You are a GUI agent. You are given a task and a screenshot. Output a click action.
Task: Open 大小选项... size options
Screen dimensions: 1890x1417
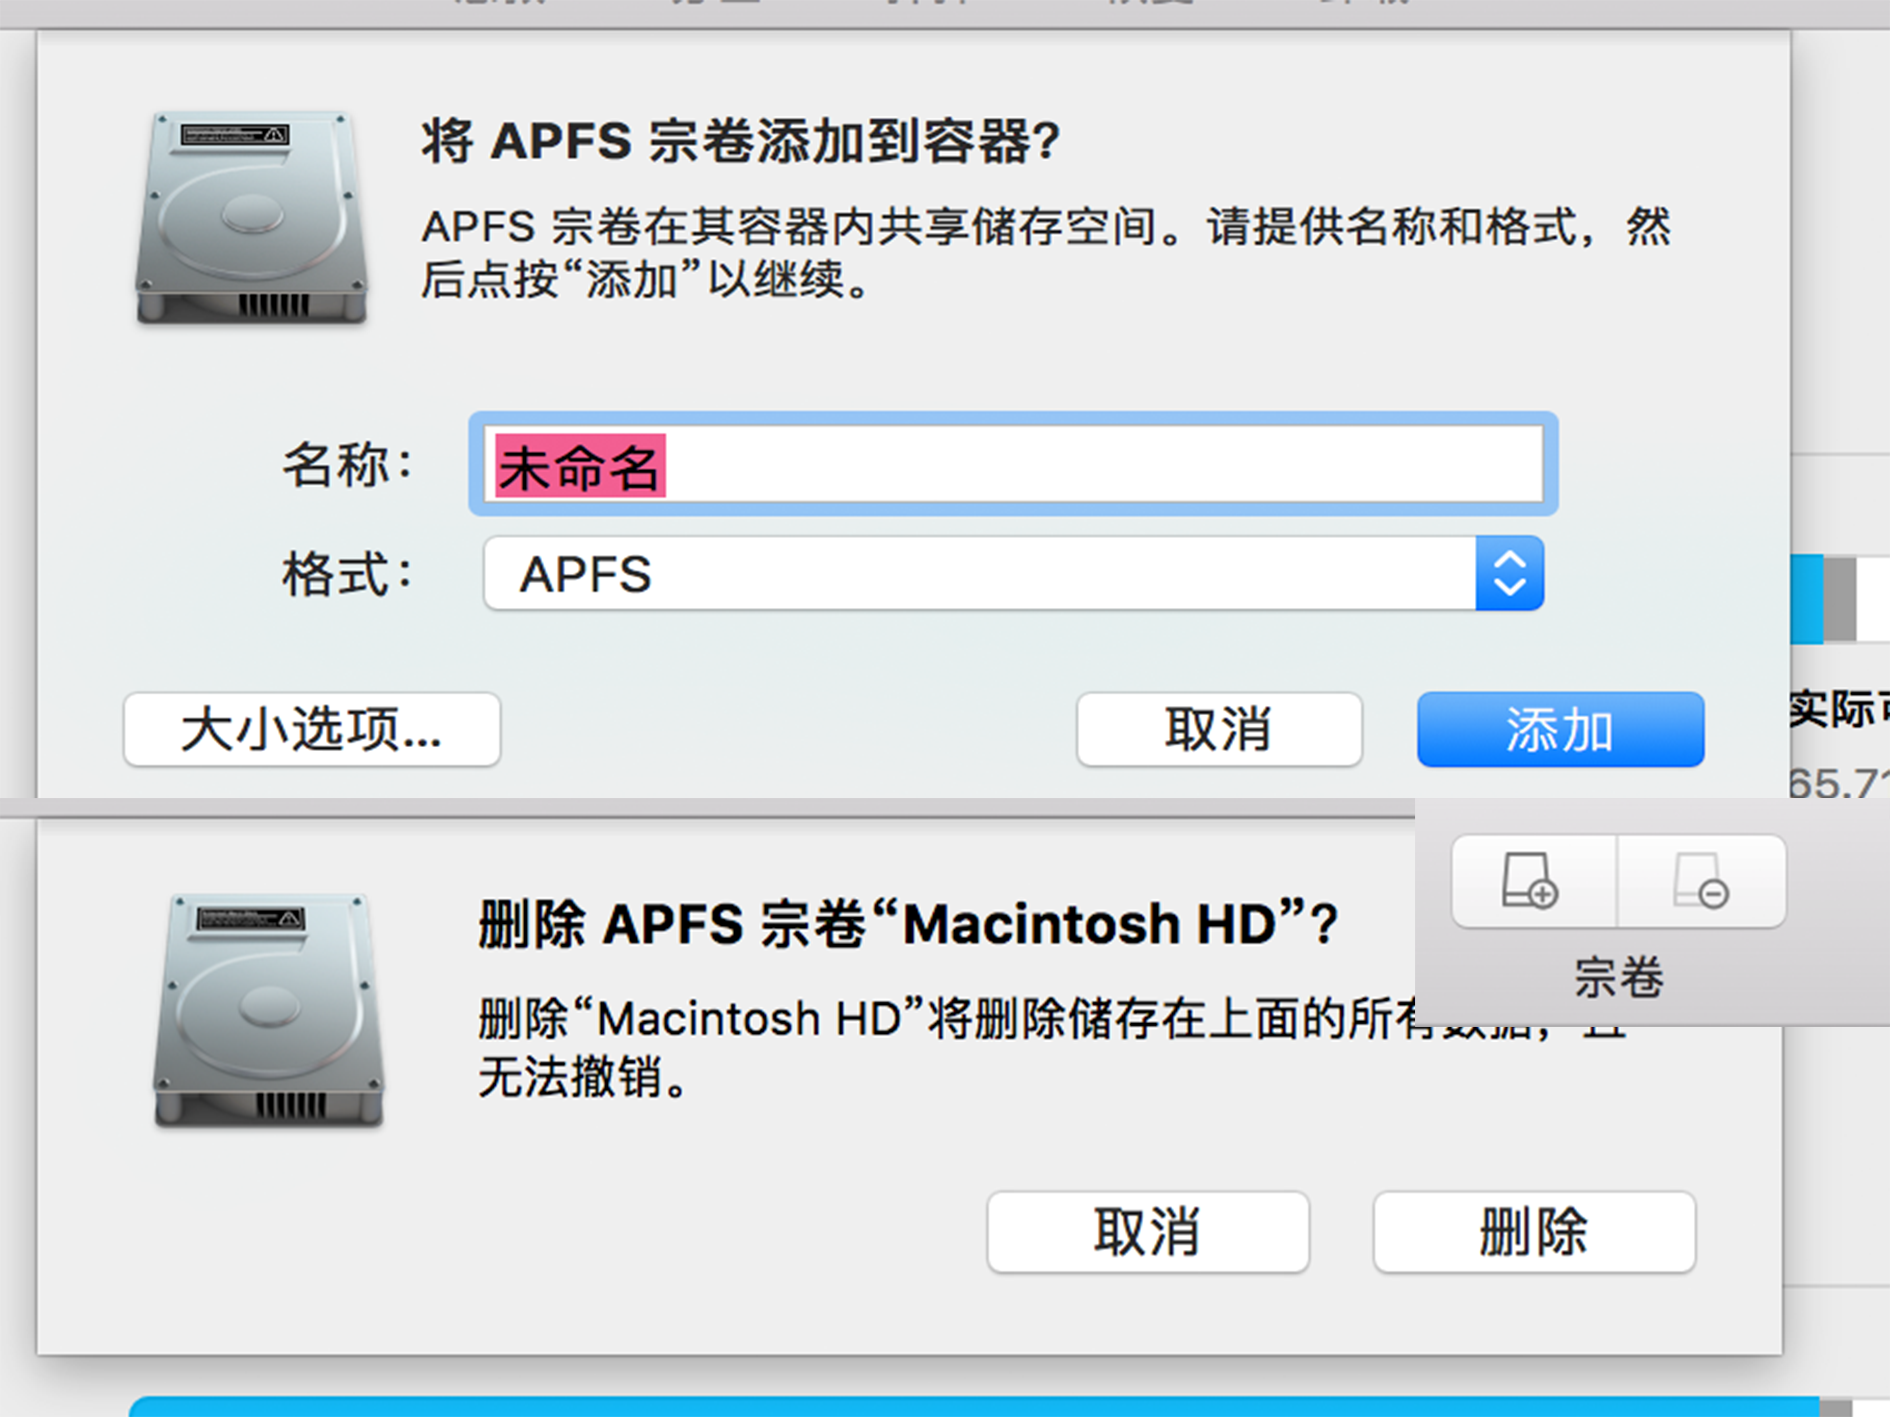312,730
